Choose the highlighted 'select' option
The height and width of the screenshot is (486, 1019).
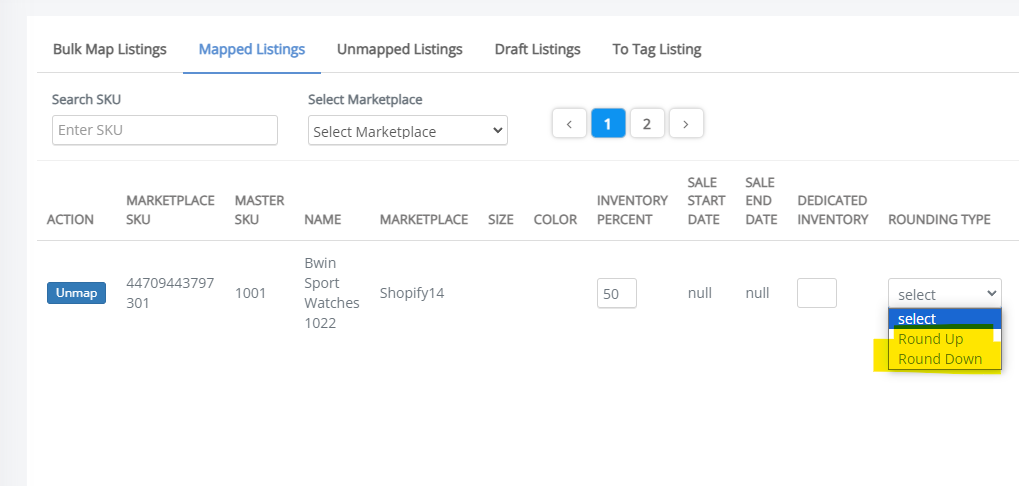tap(944, 319)
